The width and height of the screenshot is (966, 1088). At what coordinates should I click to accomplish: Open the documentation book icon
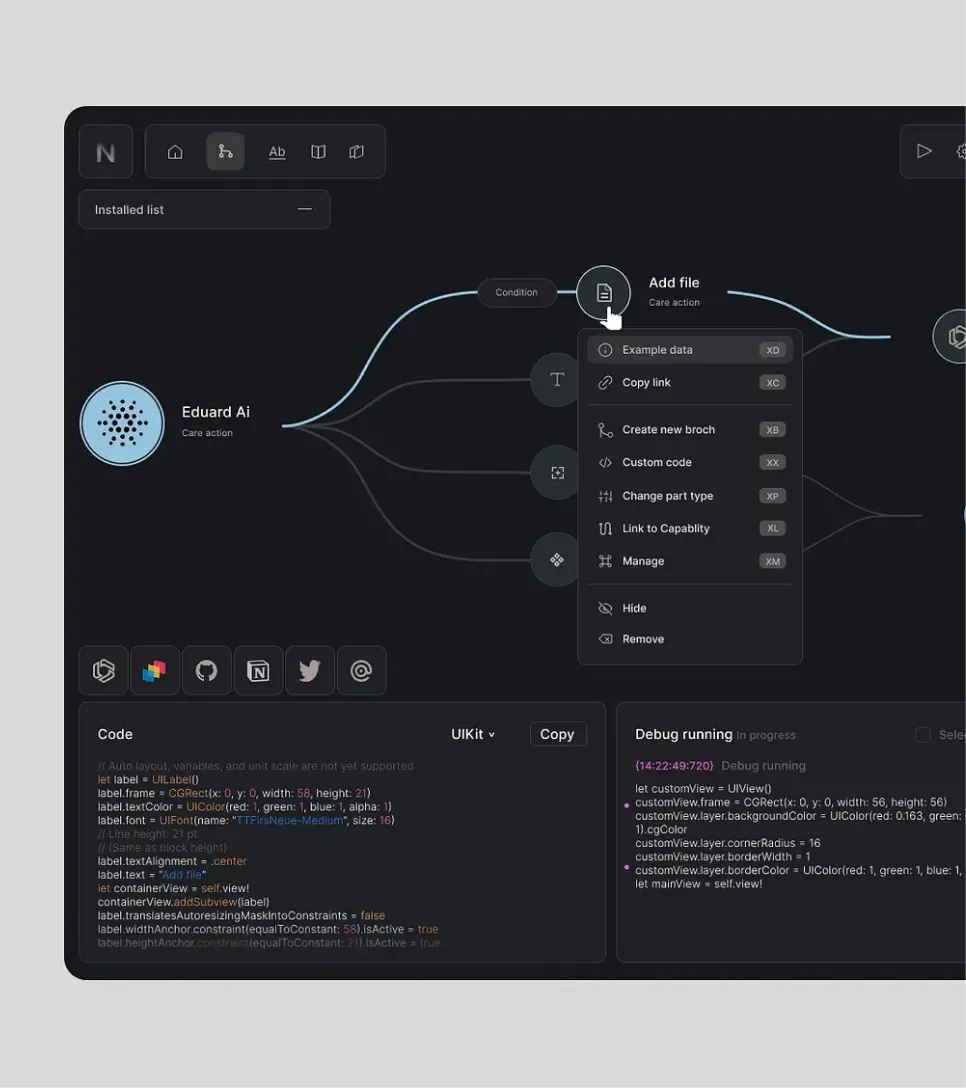point(317,152)
